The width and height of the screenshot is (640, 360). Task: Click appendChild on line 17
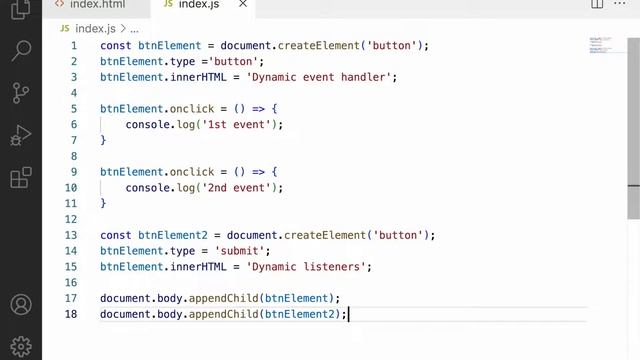point(223,298)
